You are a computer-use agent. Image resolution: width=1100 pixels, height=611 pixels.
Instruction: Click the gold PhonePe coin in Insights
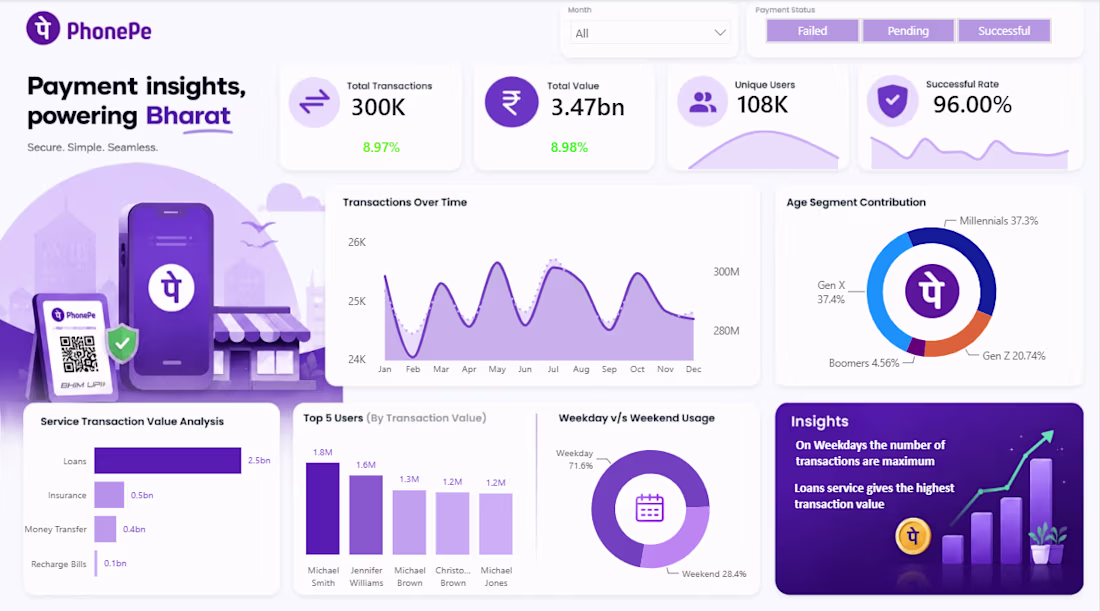click(x=913, y=537)
